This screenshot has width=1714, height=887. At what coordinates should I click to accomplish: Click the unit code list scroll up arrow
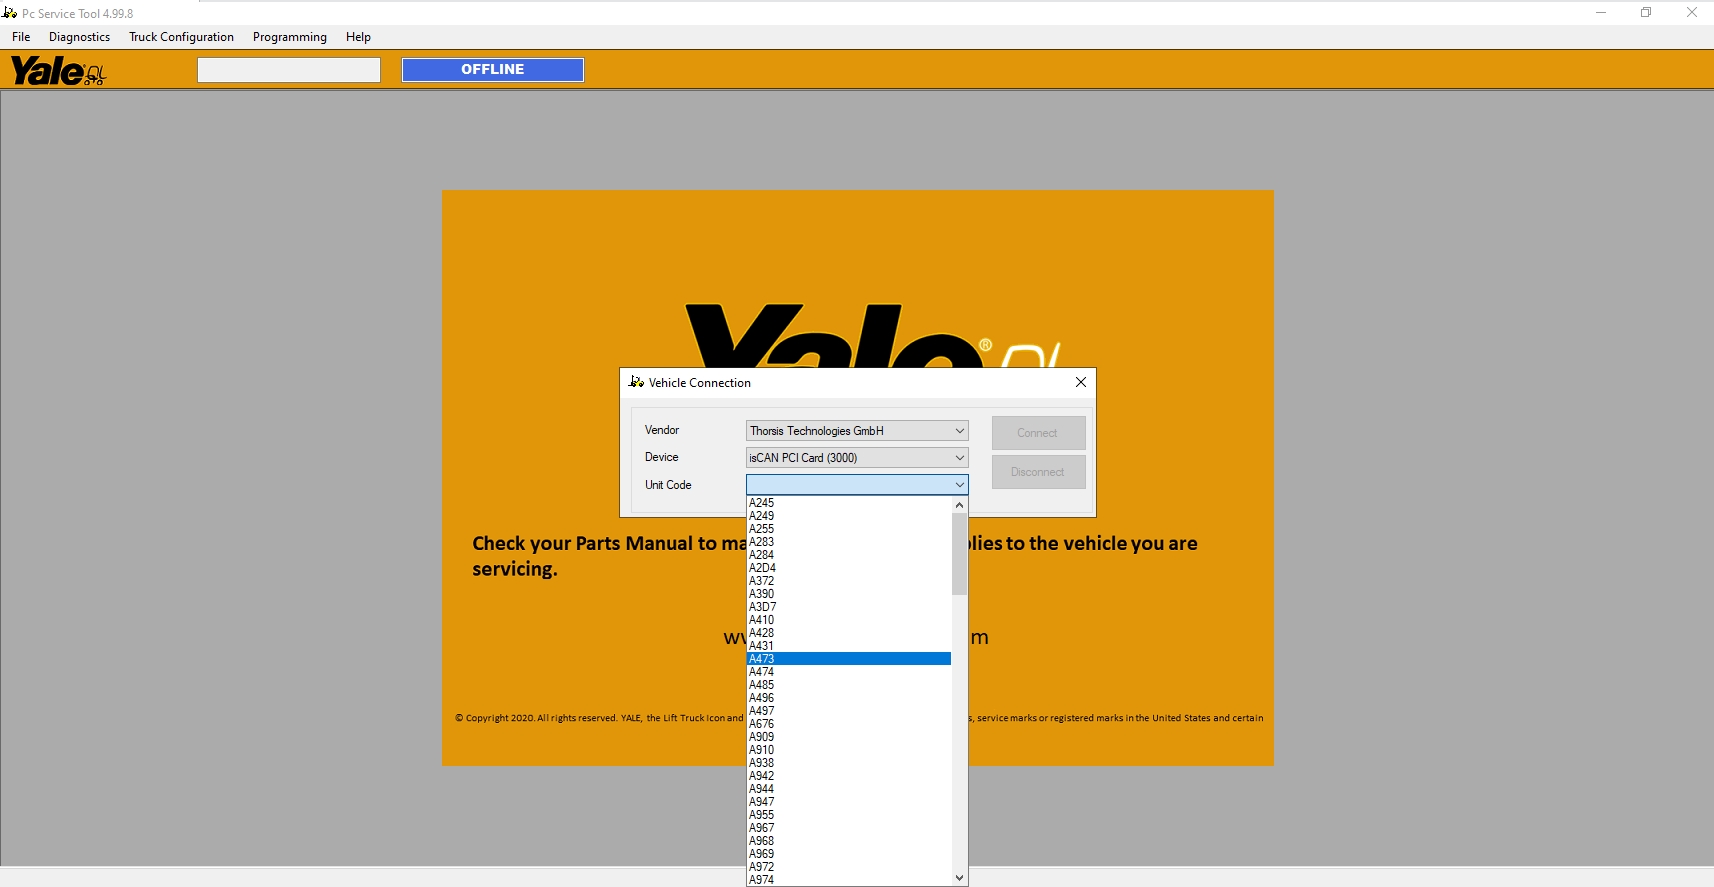(x=959, y=505)
